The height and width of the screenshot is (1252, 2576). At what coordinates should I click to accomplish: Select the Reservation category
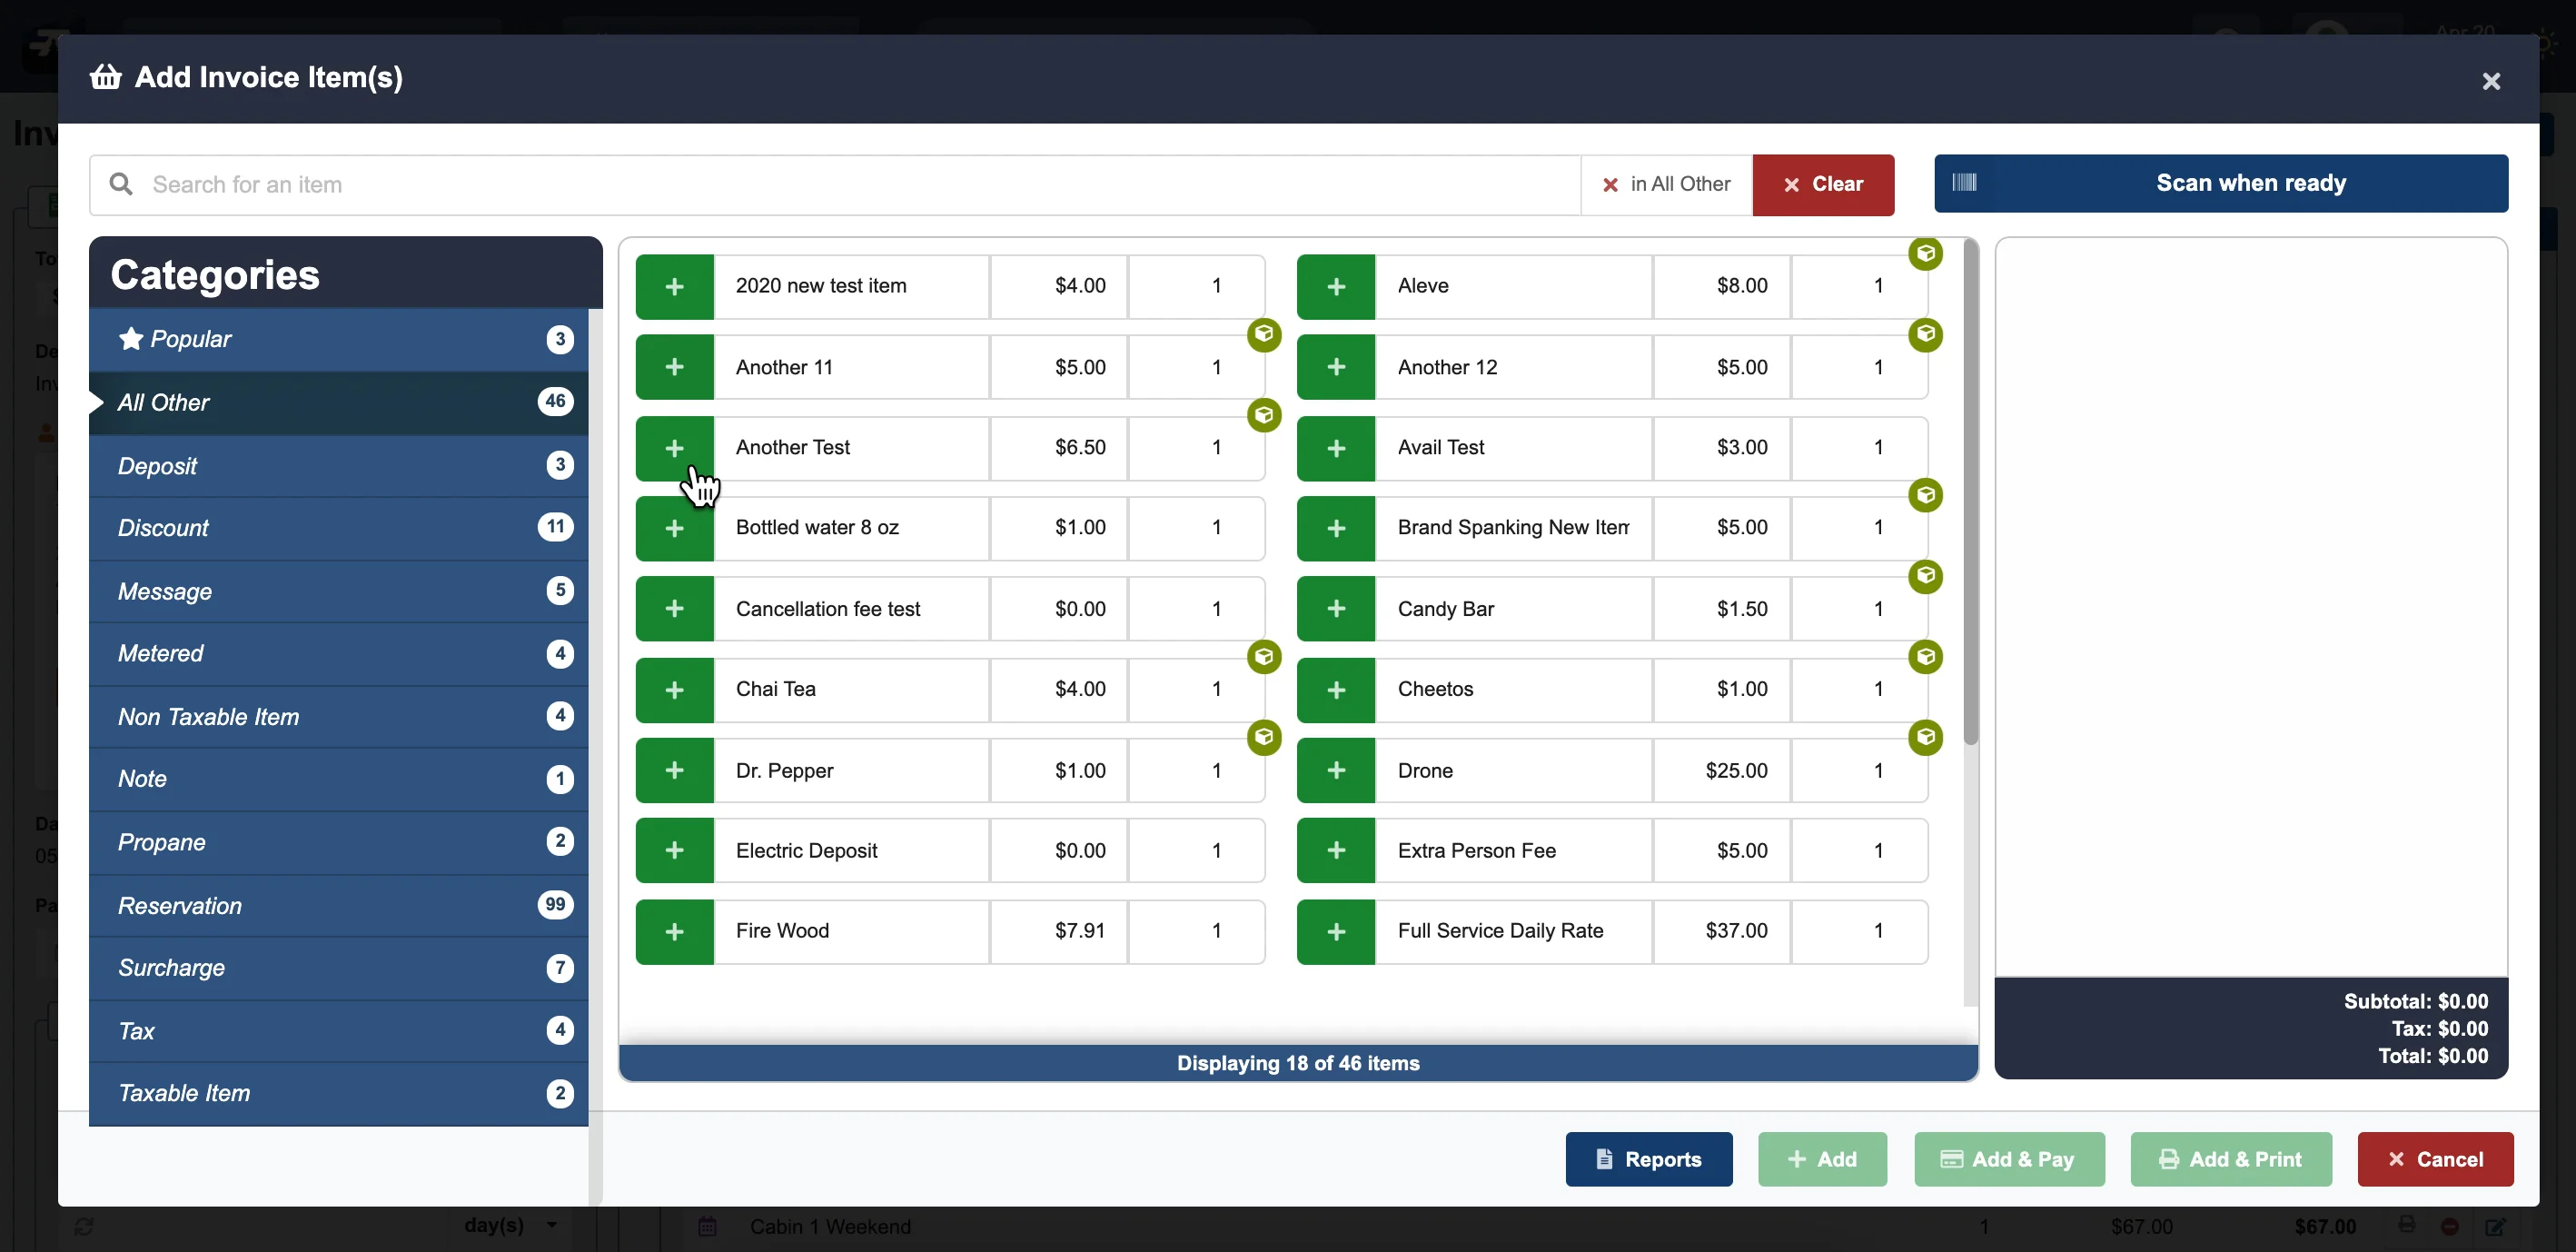(x=181, y=905)
